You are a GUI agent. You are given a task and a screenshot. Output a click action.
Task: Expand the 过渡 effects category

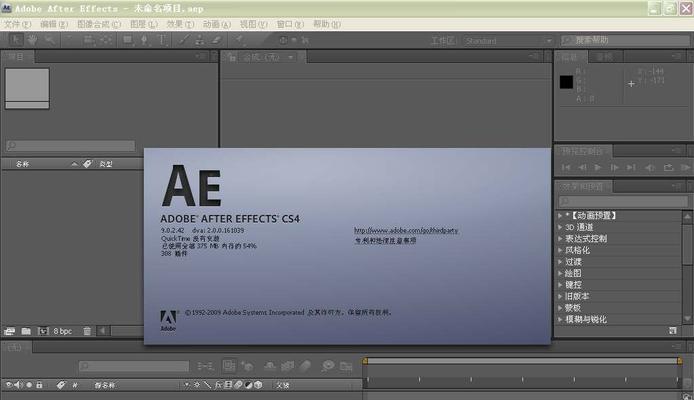click(x=560, y=262)
